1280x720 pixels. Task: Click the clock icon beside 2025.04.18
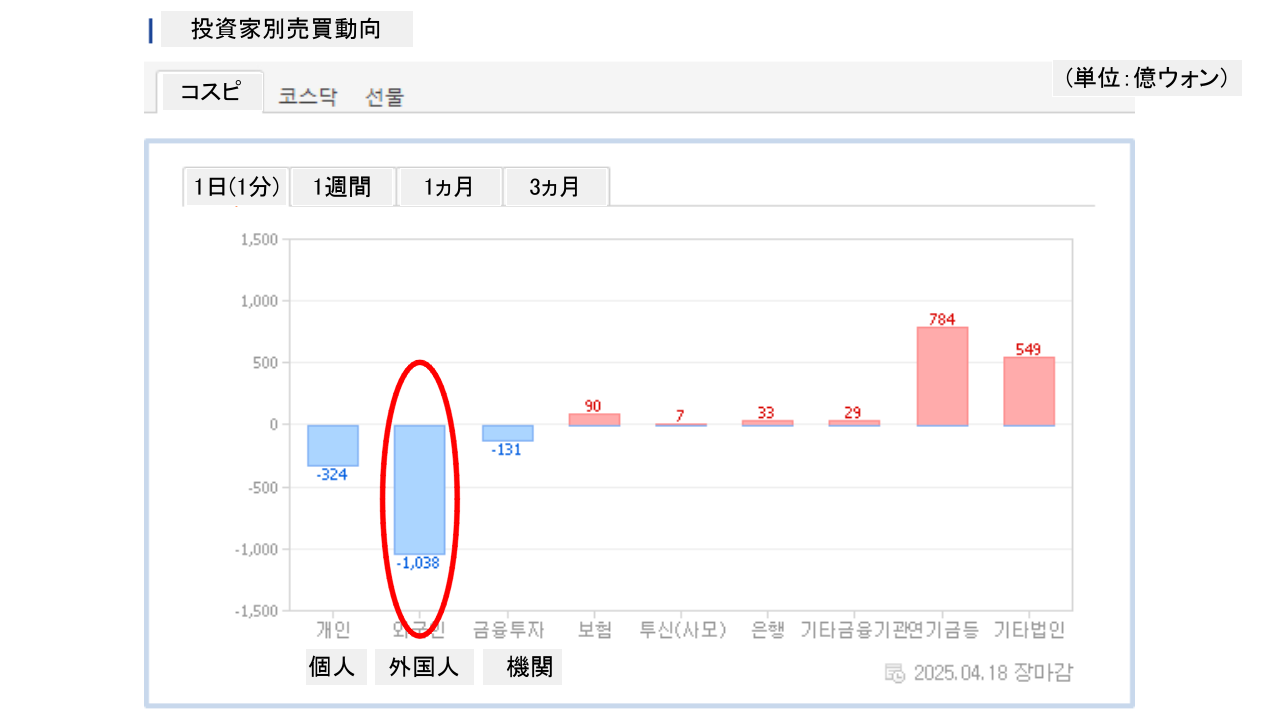(895, 672)
